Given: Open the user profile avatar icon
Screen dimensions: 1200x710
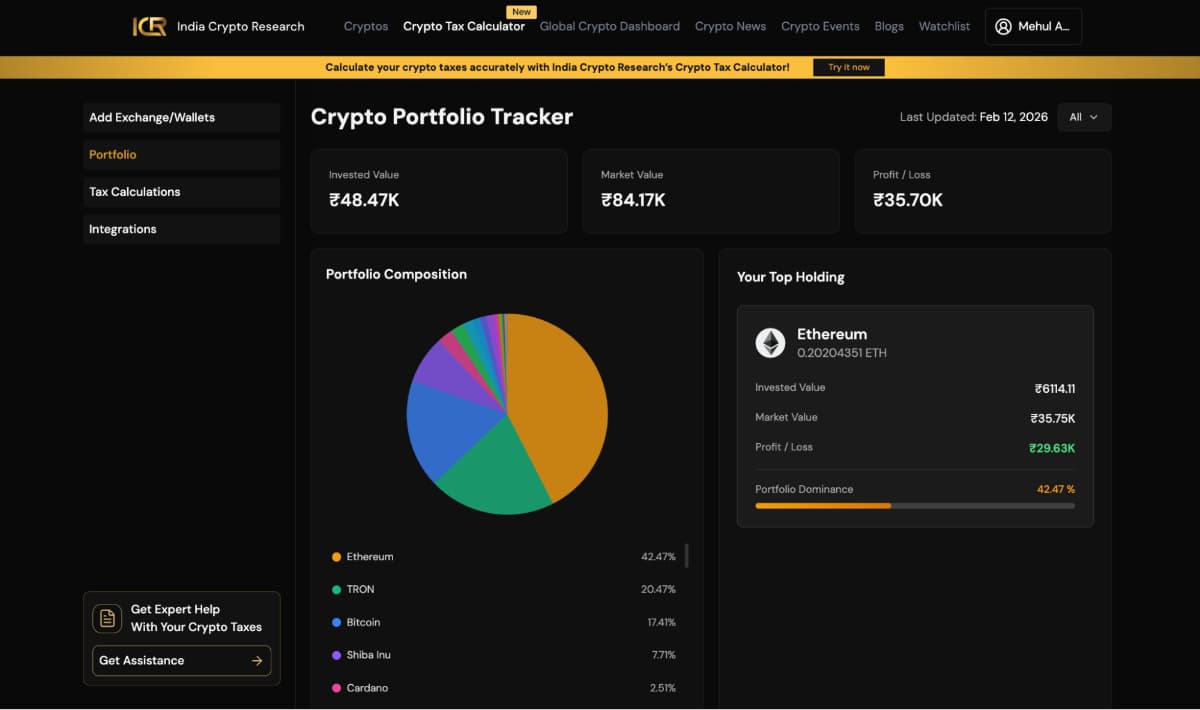Looking at the screenshot, I should point(1004,27).
